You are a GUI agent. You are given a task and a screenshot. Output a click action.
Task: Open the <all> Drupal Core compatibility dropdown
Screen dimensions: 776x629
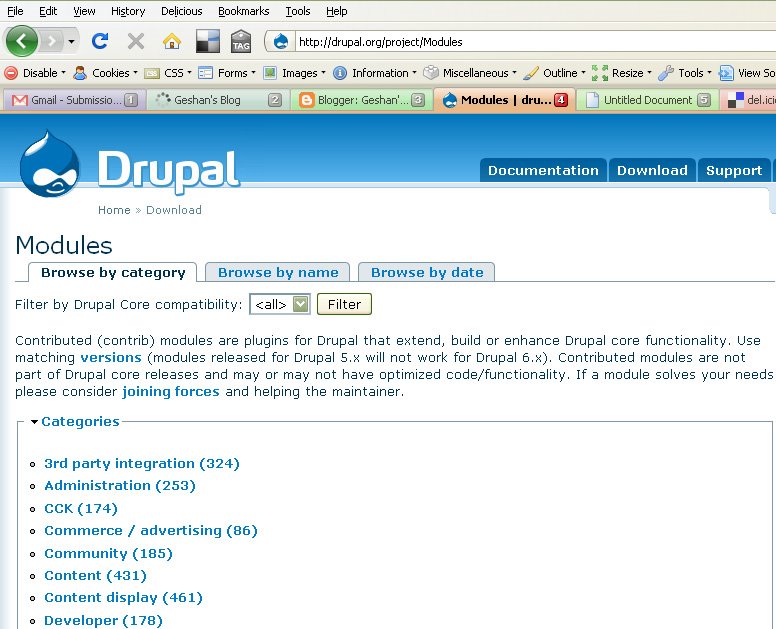coord(280,304)
